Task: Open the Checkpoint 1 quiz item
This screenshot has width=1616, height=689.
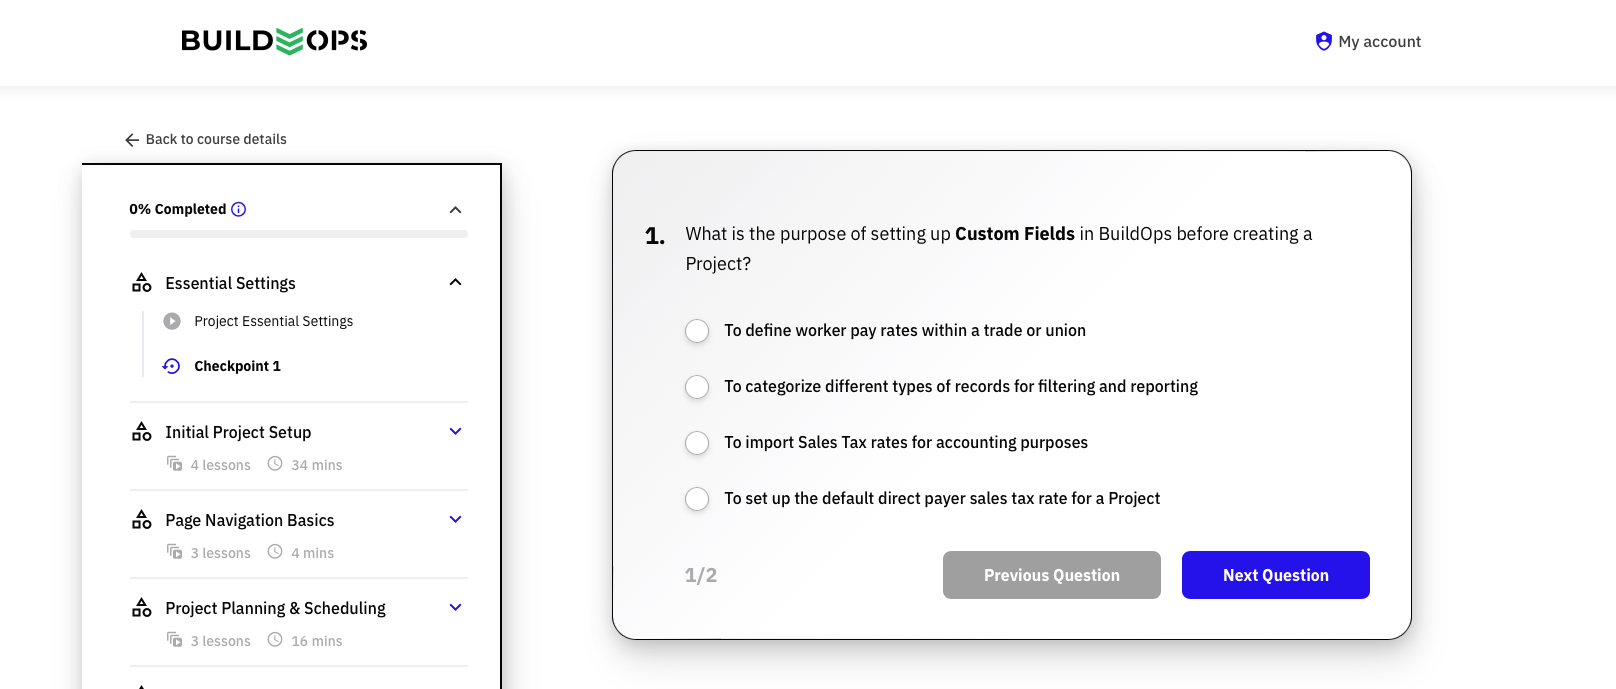Action: 238,366
